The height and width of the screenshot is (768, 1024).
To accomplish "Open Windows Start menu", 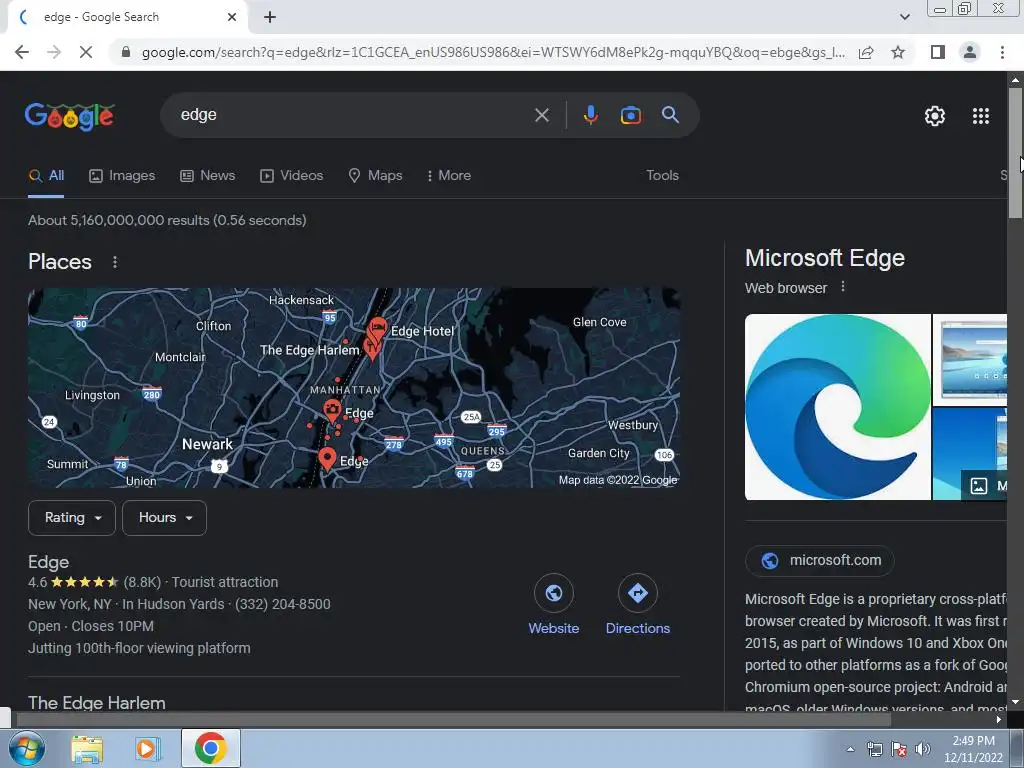I will pyautogui.click(x=26, y=748).
